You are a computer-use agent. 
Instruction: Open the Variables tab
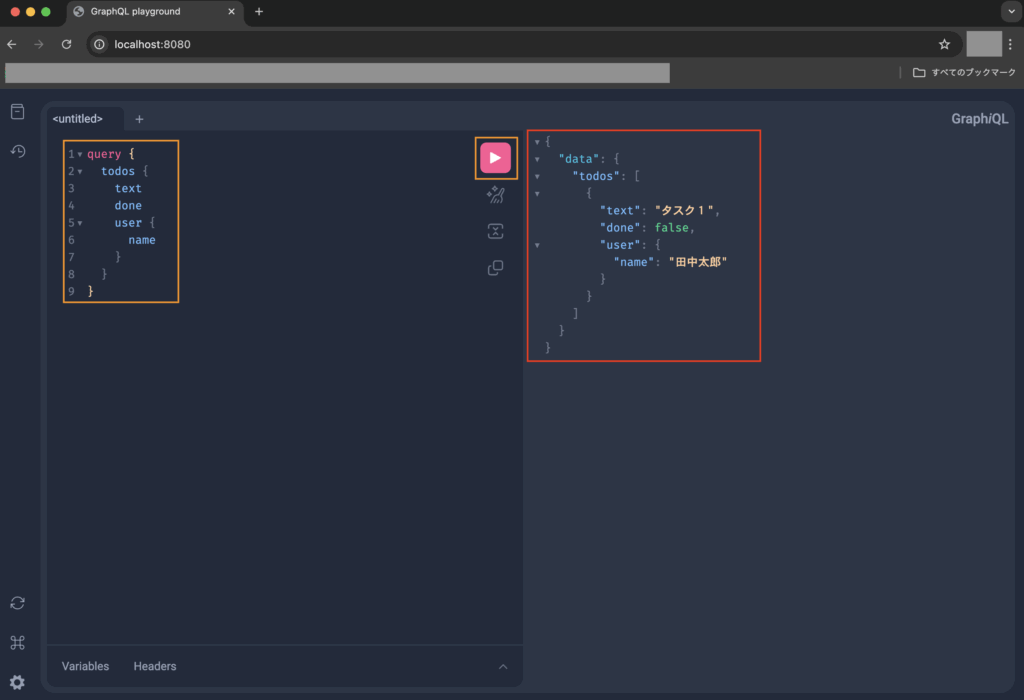coord(85,666)
